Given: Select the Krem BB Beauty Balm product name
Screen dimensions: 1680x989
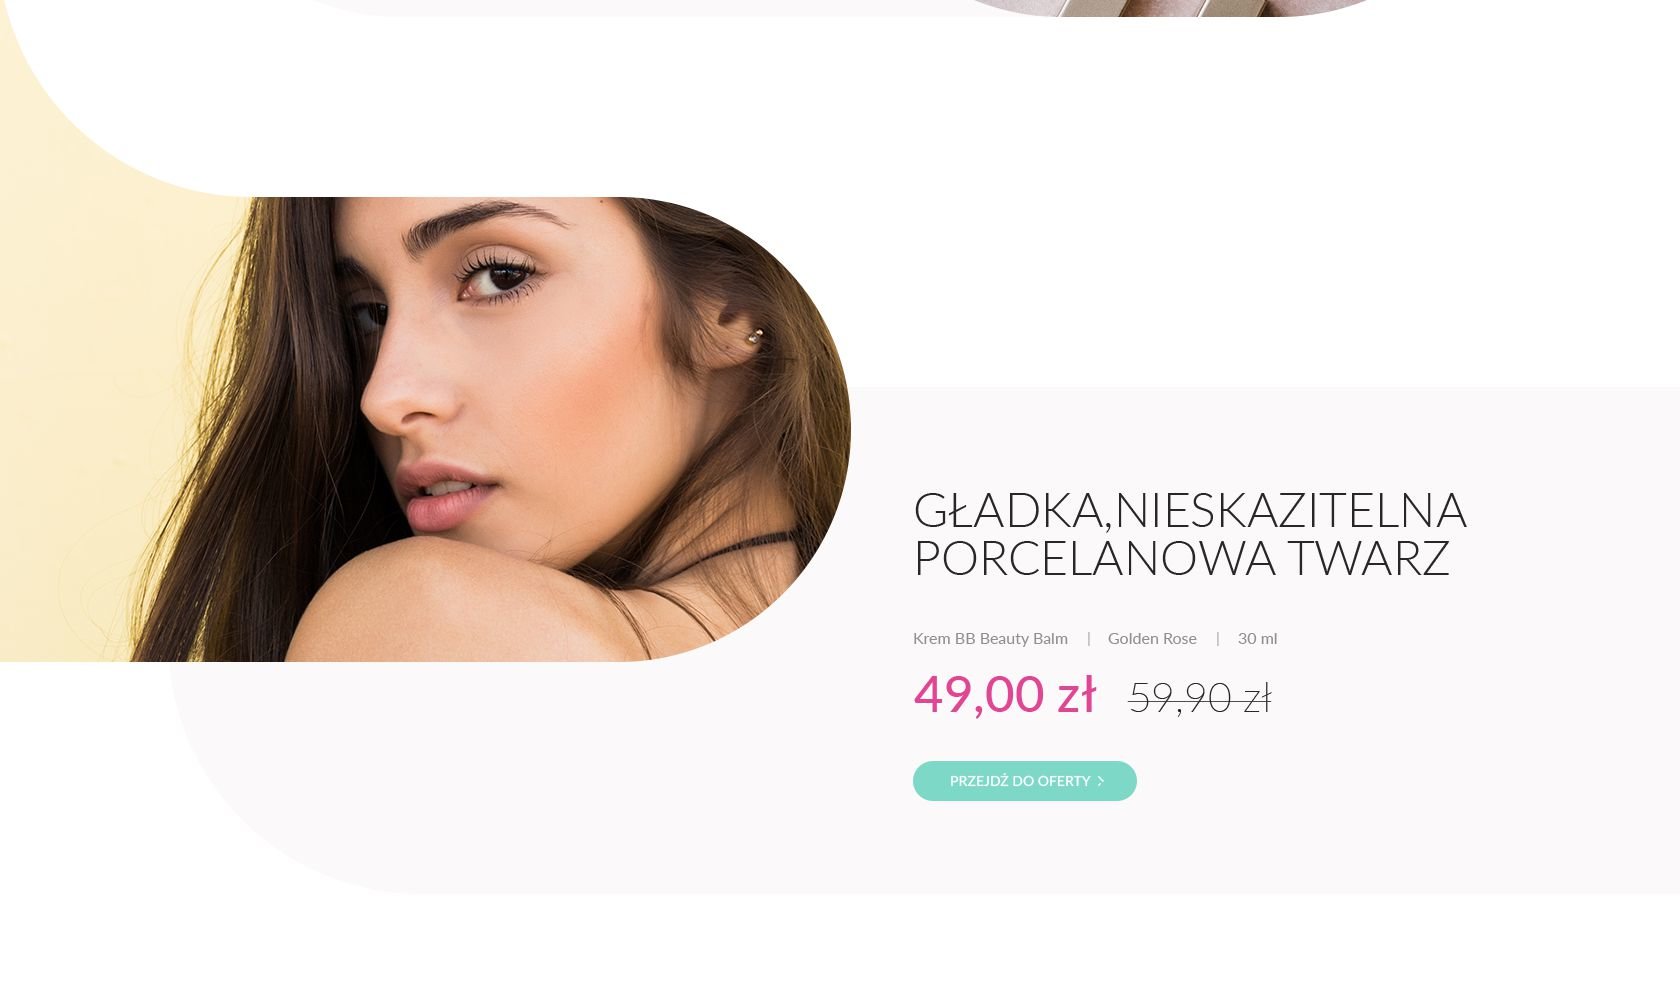Looking at the screenshot, I should coord(990,638).
